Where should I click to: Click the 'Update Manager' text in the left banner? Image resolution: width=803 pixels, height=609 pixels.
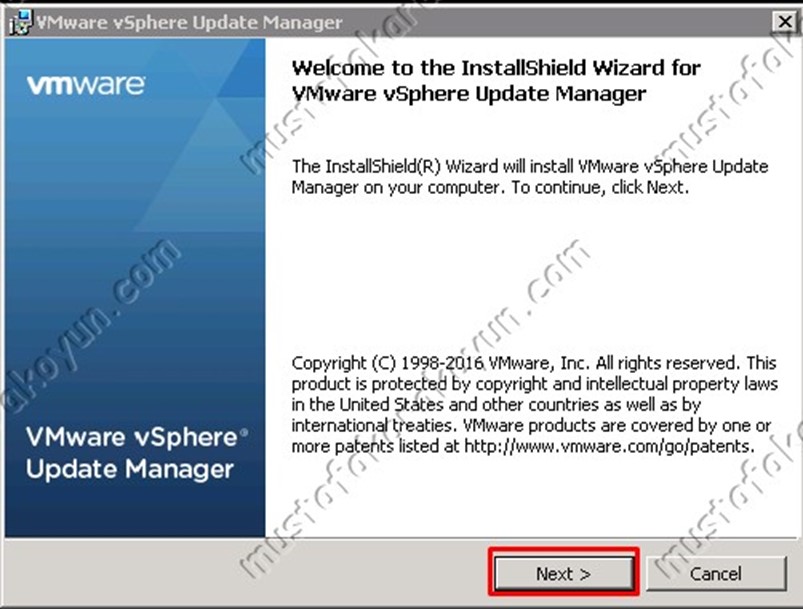tap(130, 469)
